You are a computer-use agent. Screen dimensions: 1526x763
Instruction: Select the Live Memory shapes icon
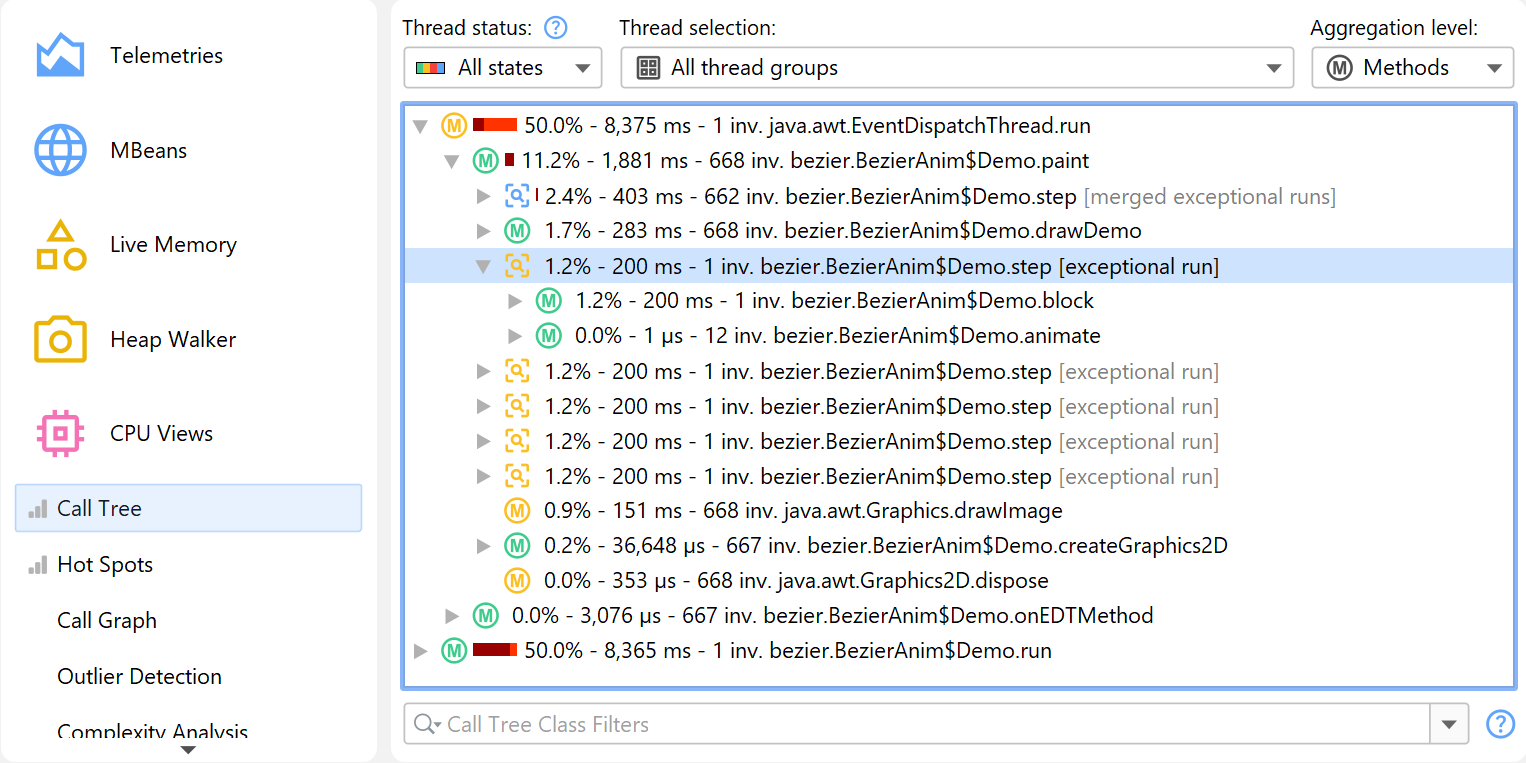tap(60, 245)
